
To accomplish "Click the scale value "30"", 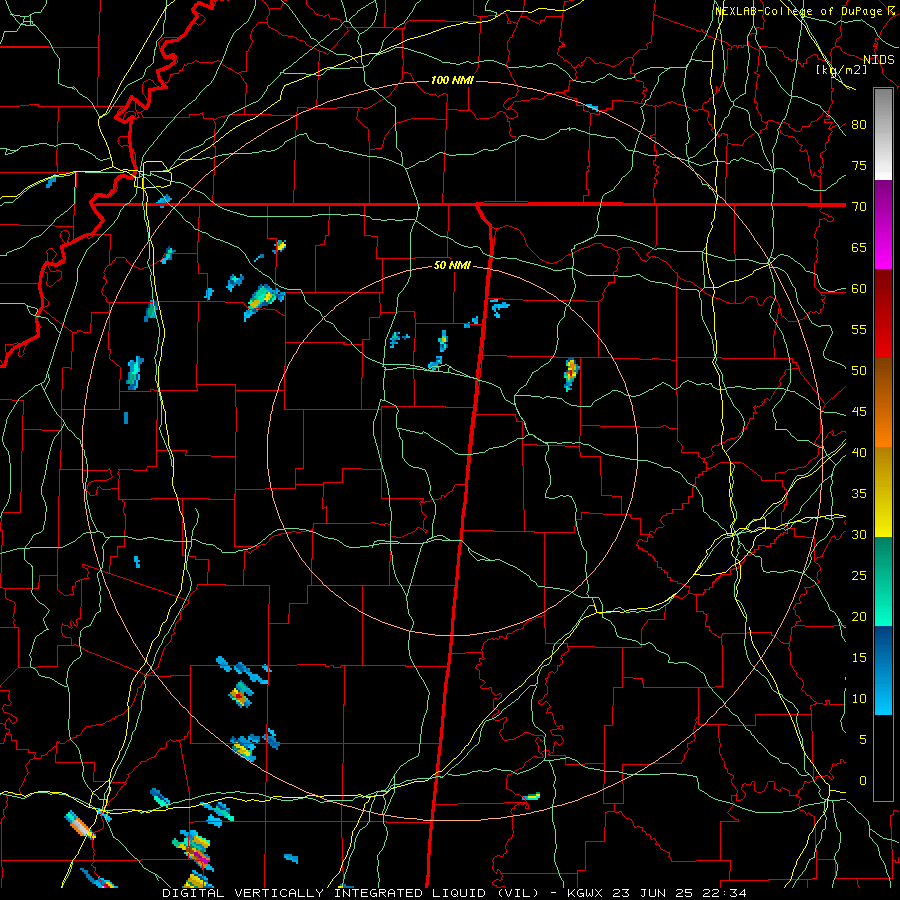I will 859,534.
